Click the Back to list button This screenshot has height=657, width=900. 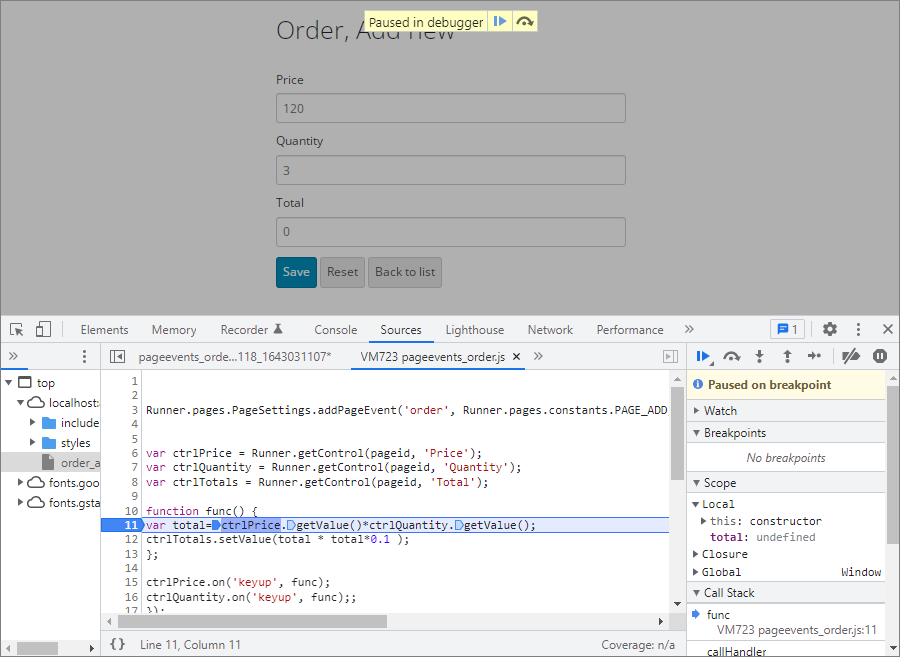click(404, 272)
